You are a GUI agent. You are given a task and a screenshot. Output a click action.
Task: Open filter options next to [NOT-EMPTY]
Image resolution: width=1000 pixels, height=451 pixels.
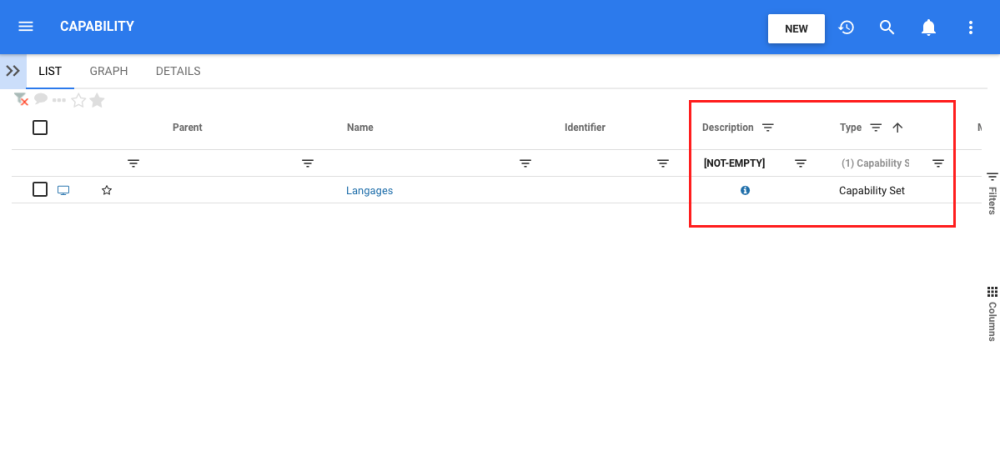click(800, 163)
